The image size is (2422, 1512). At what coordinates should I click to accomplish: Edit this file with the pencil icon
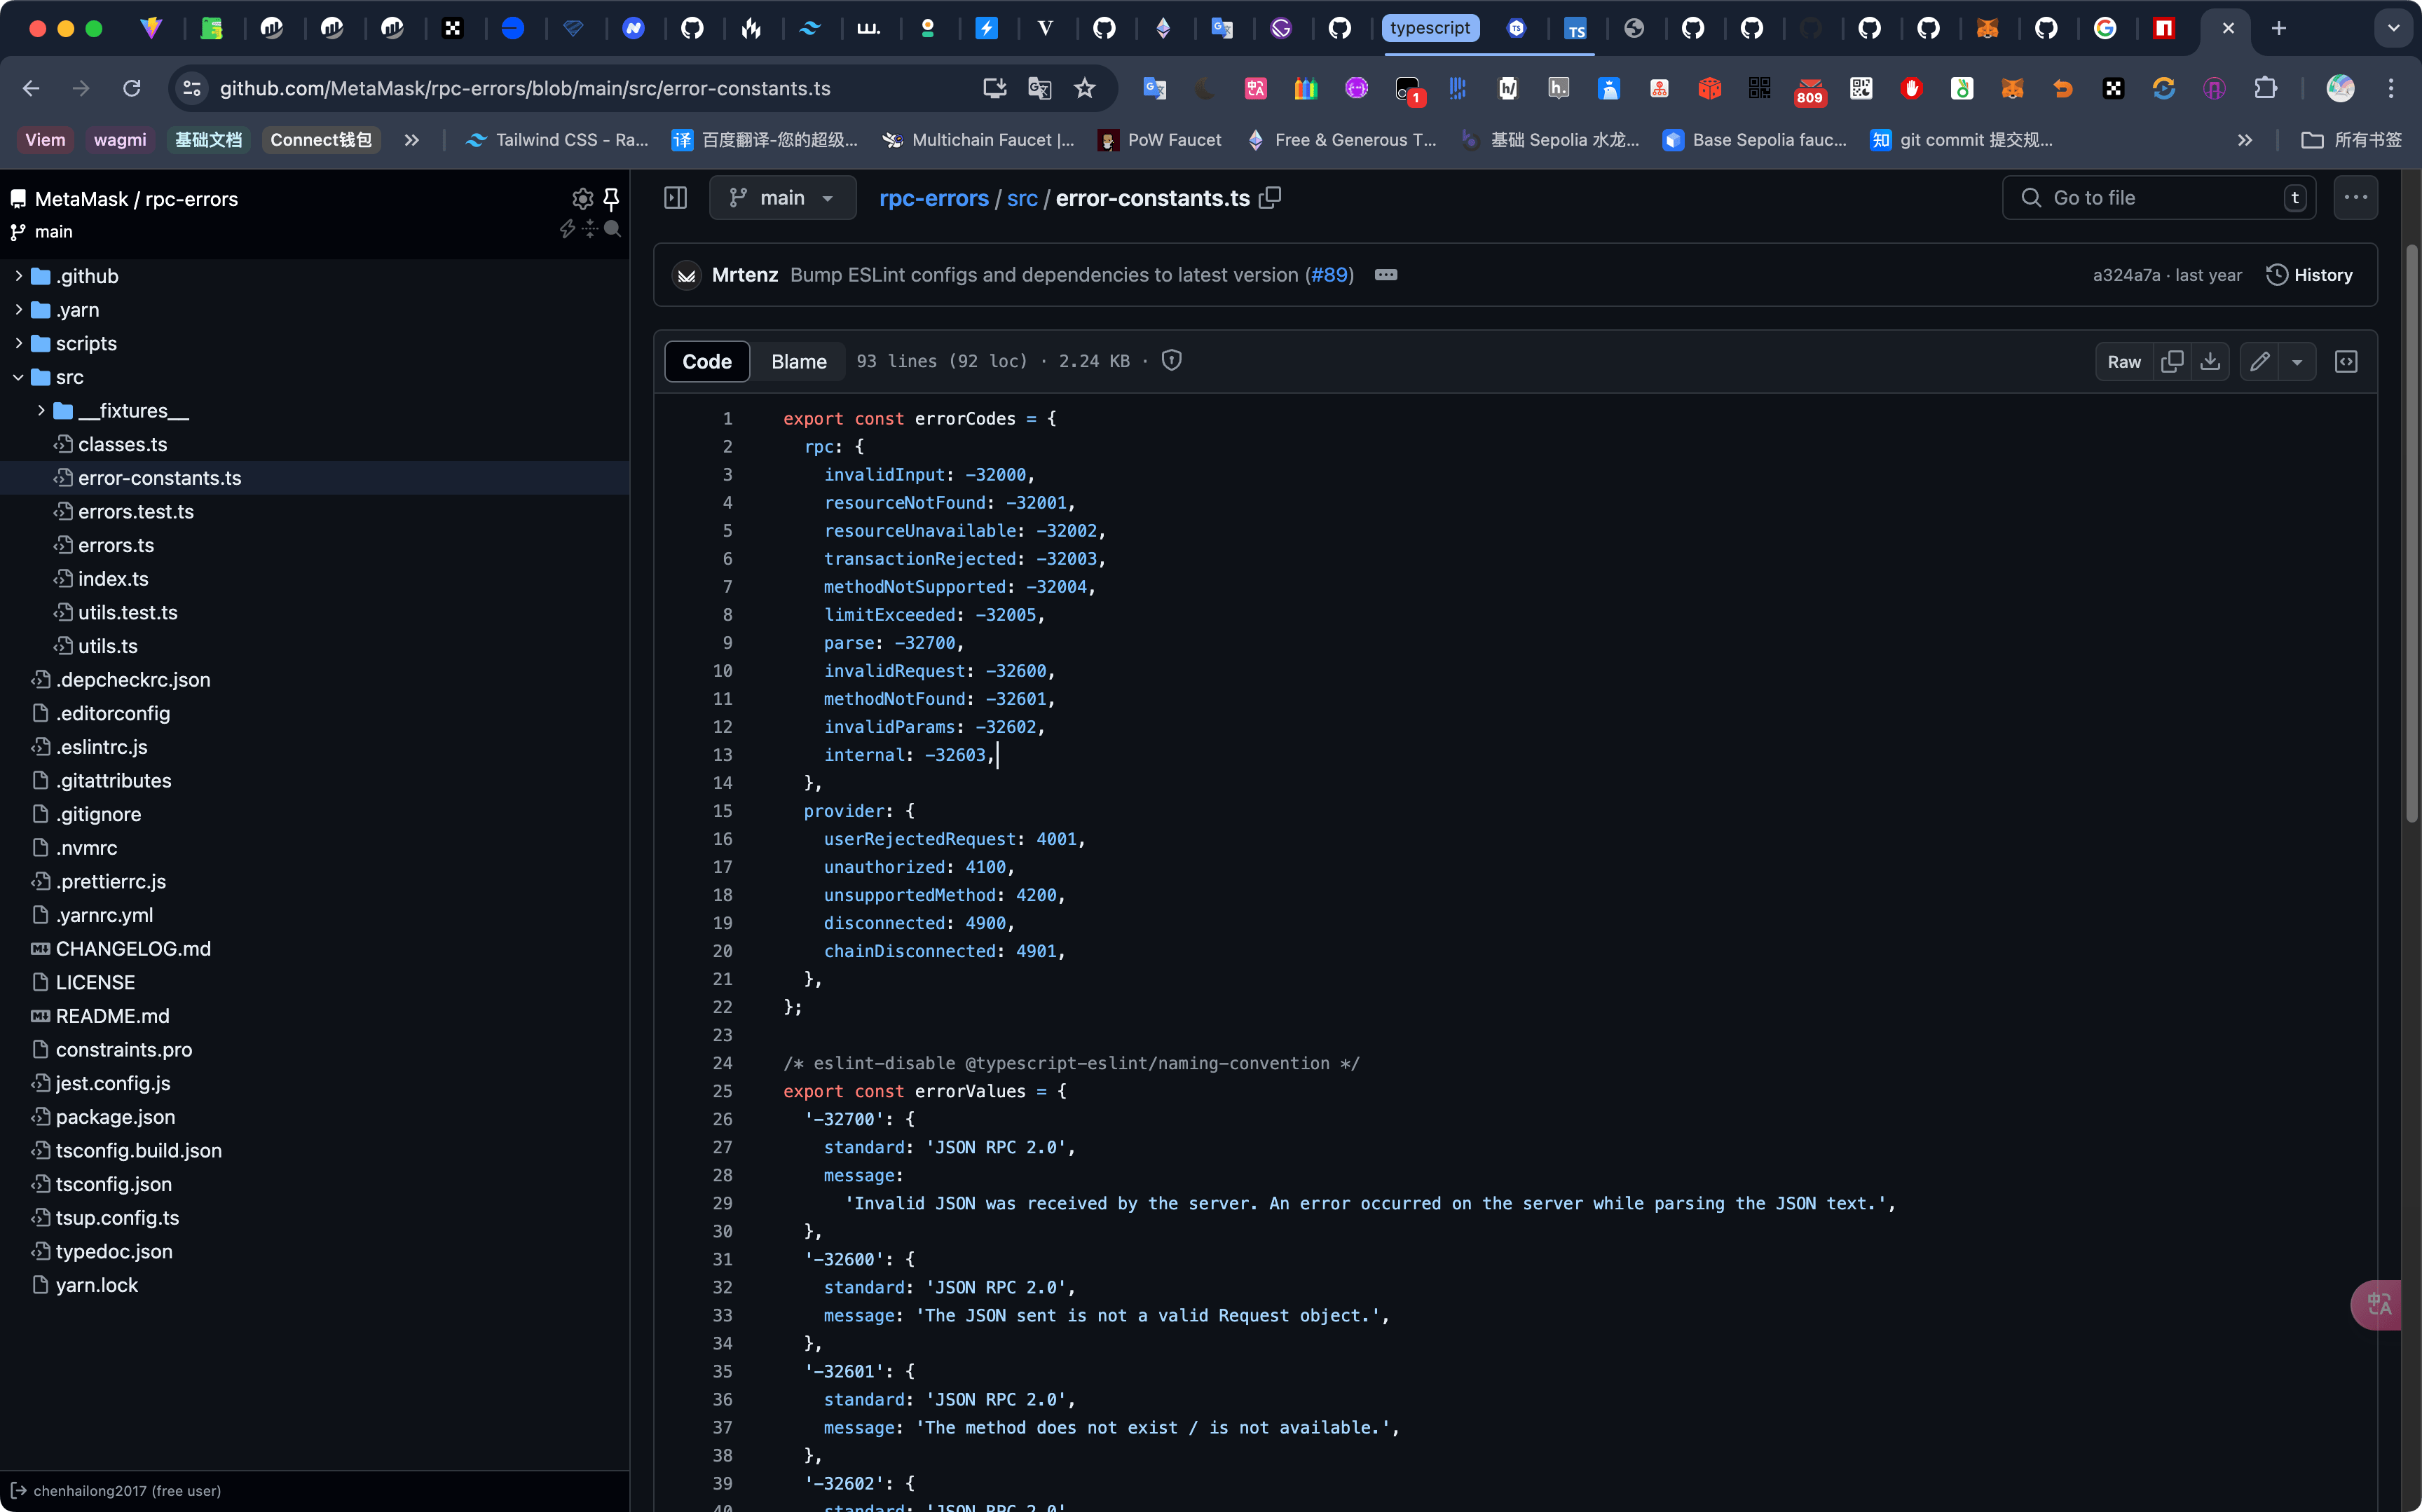tap(2259, 361)
